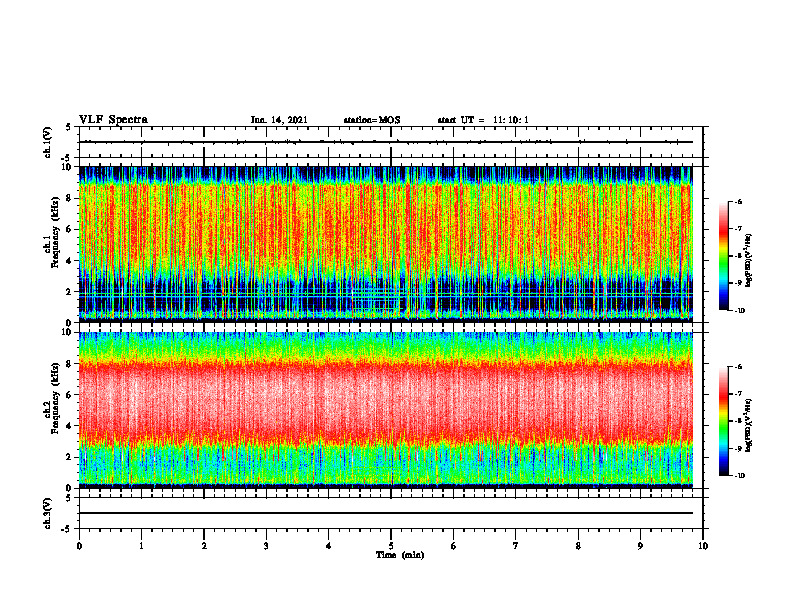
Task: Click the "ch.3(V)" axis label
Action: click(48, 513)
